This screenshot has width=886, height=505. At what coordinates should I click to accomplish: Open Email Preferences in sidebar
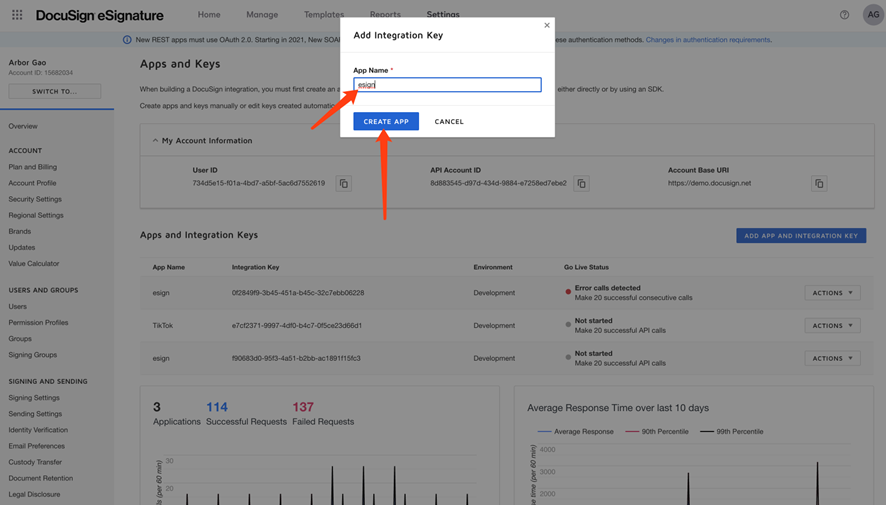click(37, 446)
